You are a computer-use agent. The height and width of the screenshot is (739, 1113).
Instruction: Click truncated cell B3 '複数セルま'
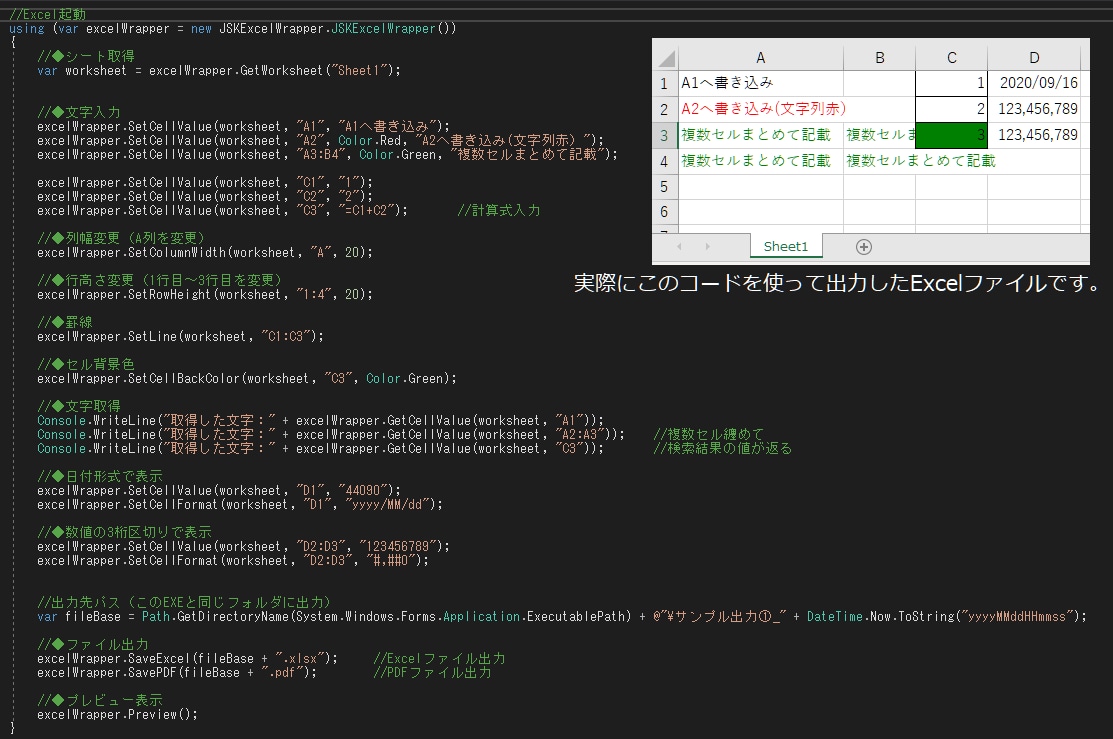pyautogui.click(x=879, y=135)
